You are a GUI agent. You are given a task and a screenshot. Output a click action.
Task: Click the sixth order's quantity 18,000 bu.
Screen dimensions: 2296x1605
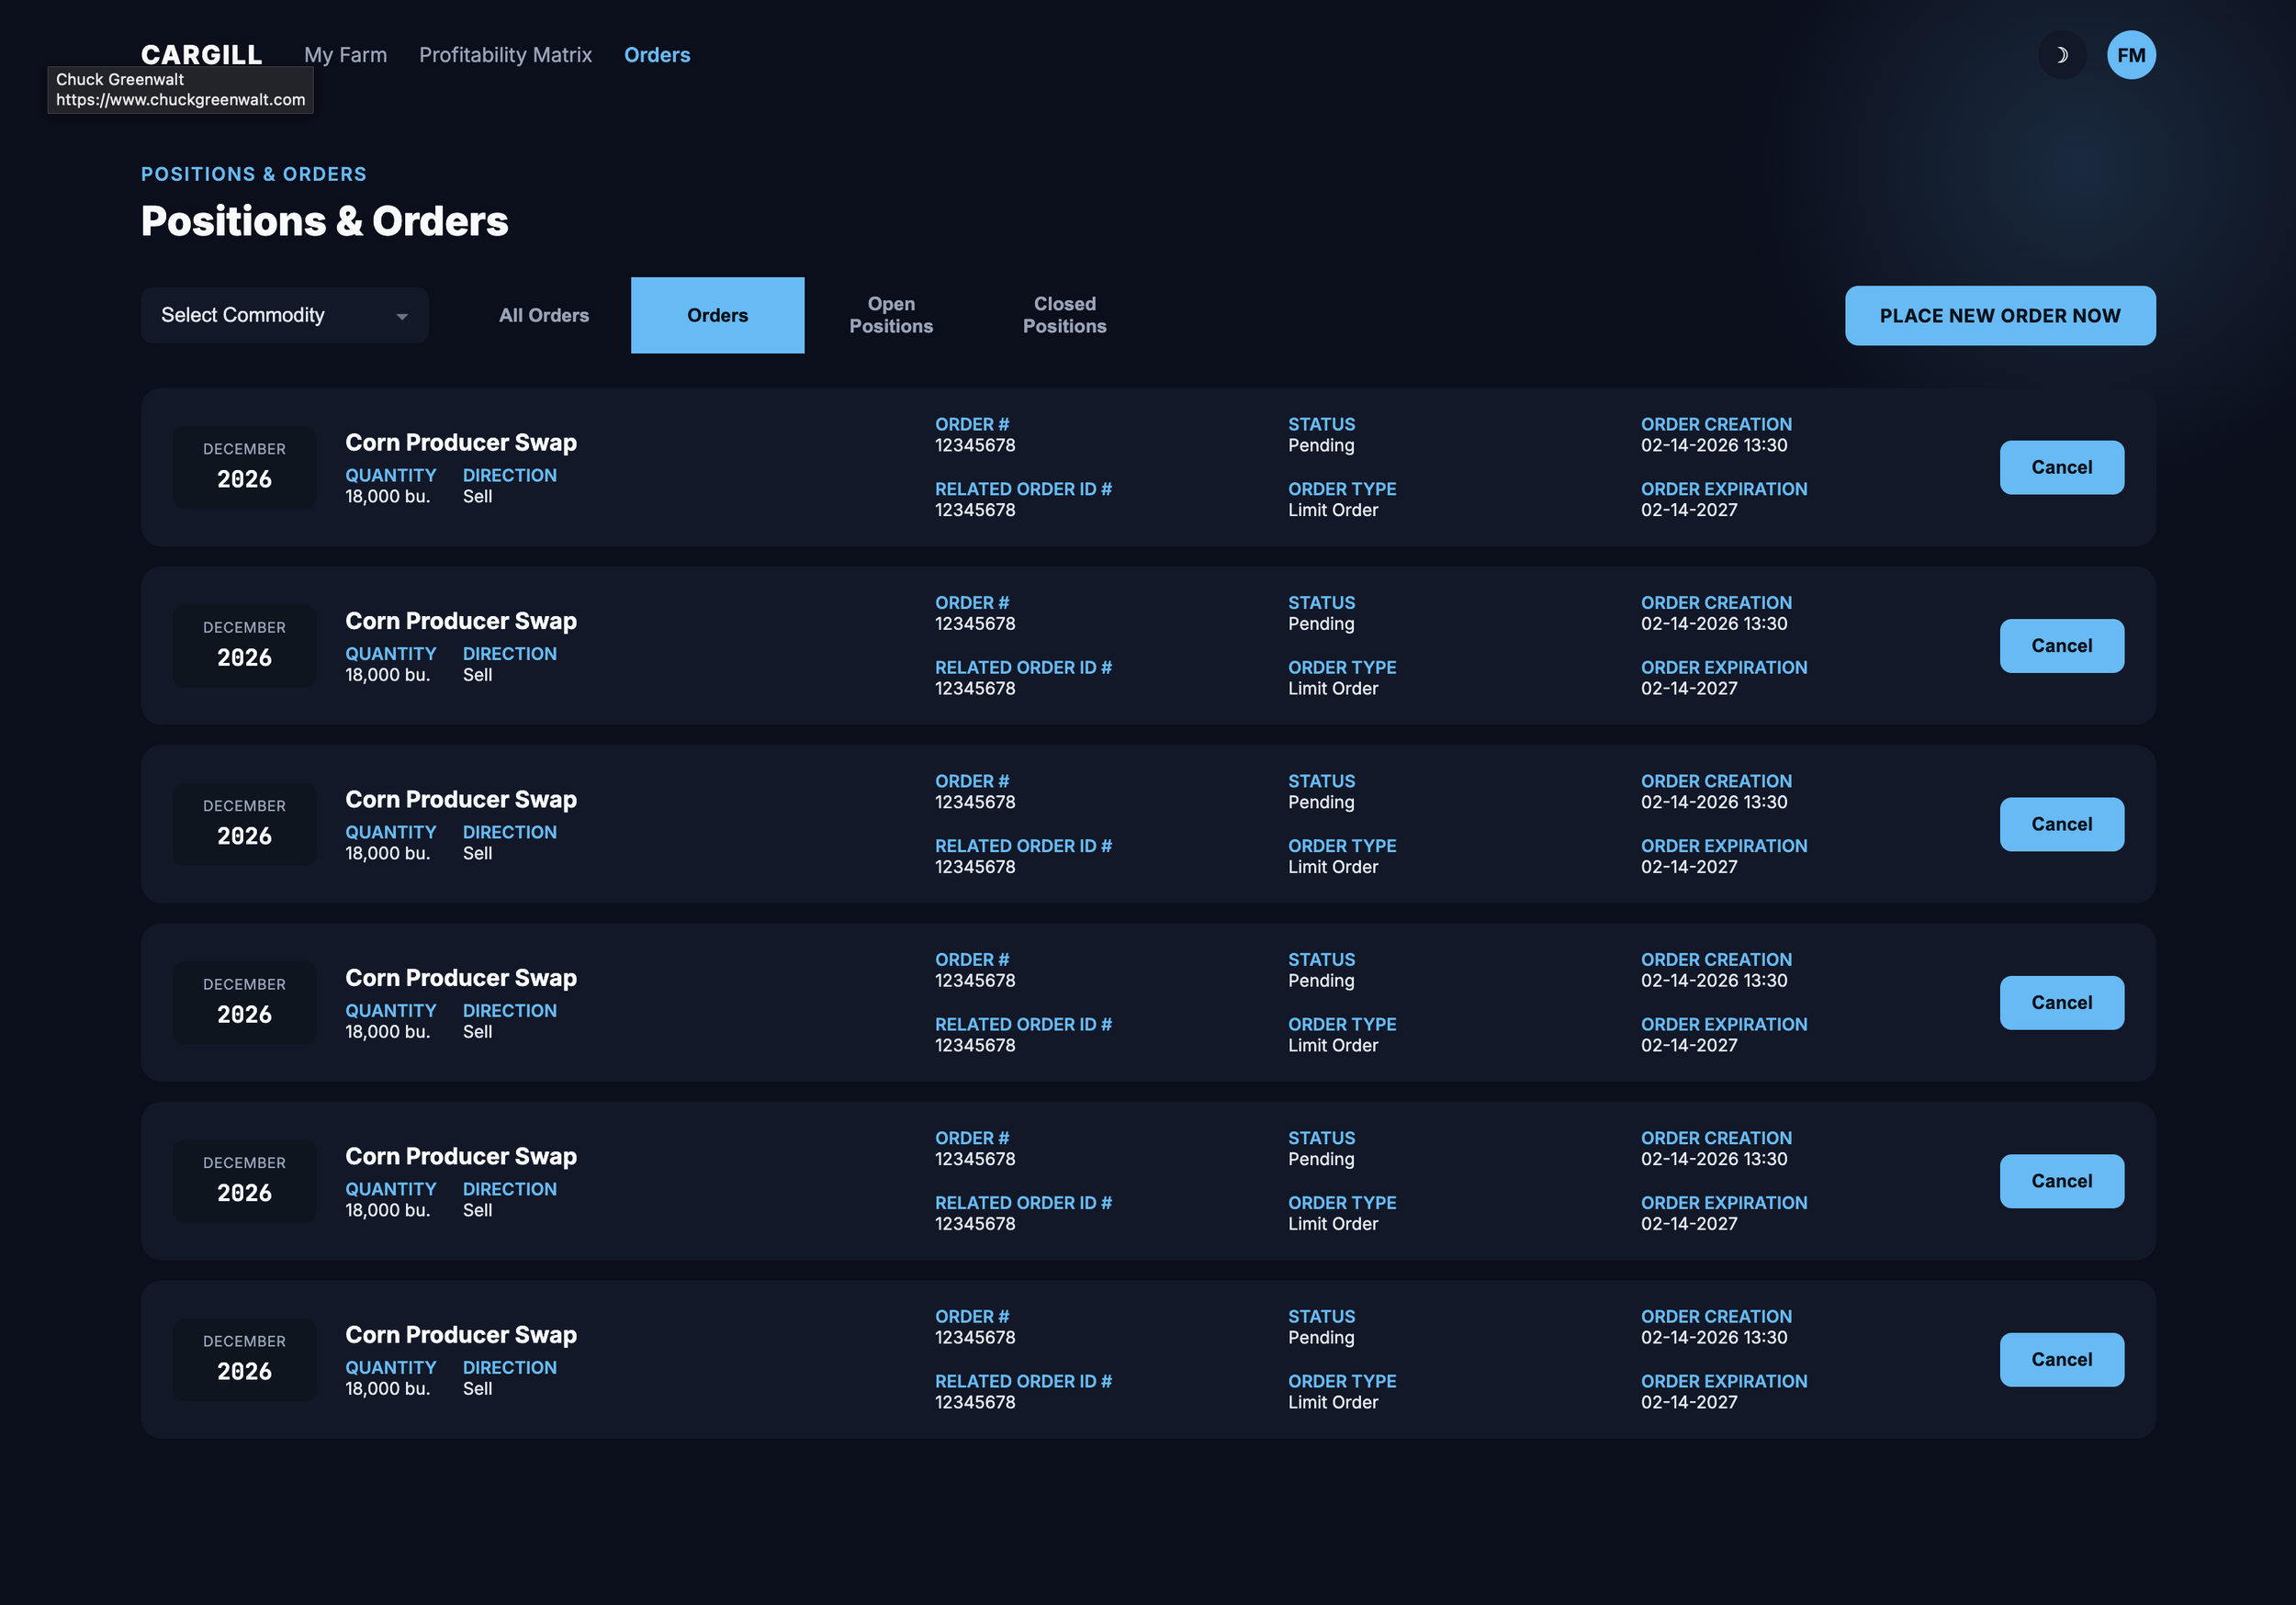pos(388,1389)
